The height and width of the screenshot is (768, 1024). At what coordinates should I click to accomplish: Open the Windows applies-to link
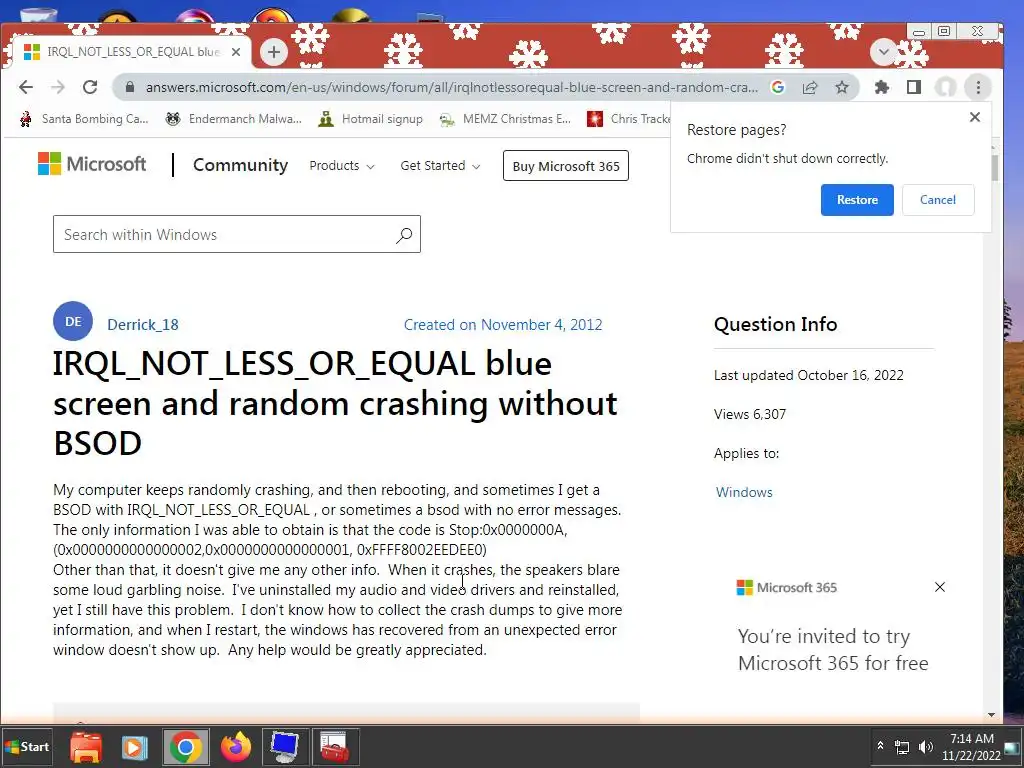tap(744, 492)
